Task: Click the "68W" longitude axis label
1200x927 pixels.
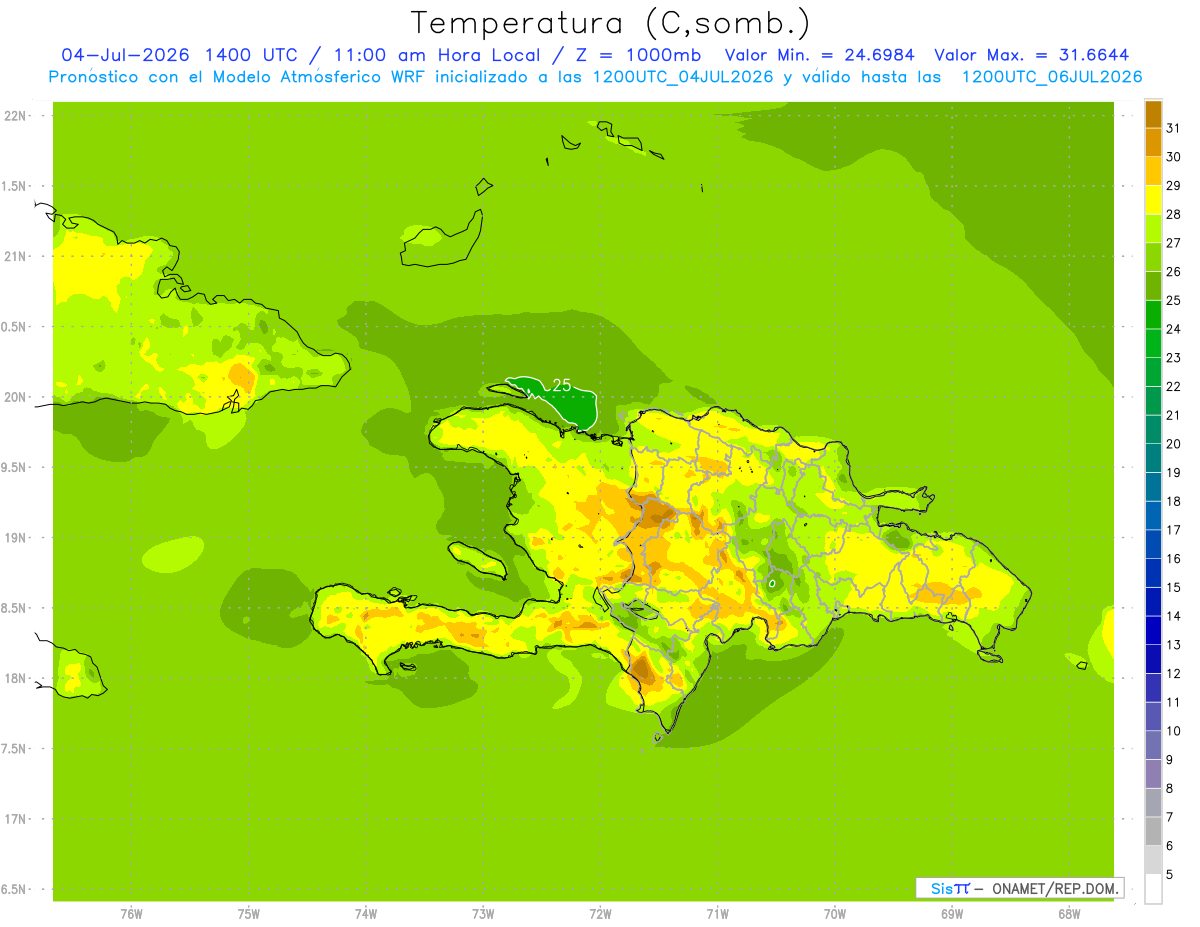Action: 1069,914
